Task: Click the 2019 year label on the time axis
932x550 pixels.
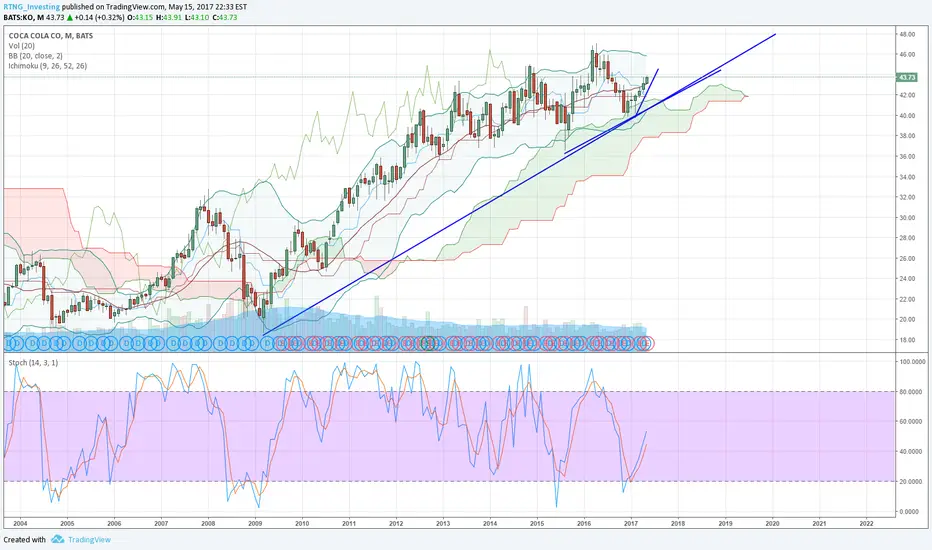Action: [x=725, y=524]
